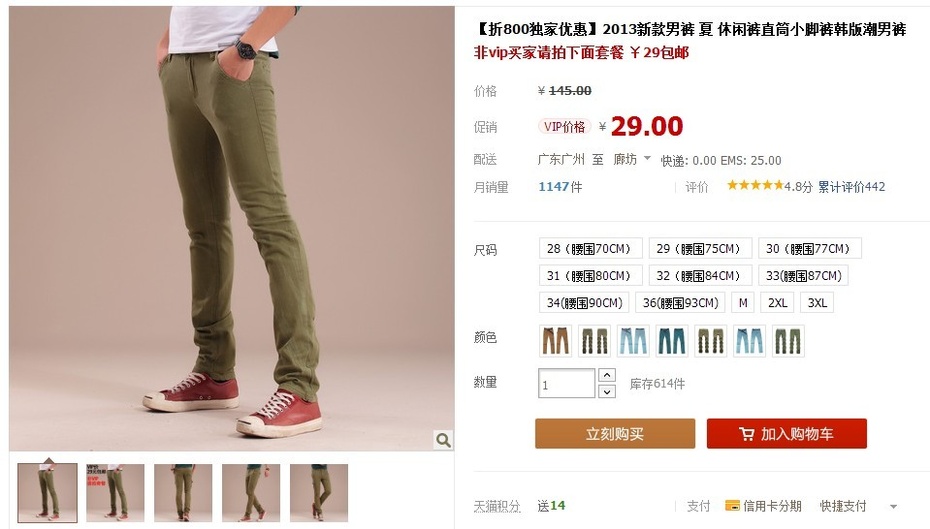This screenshot has height=529, width=930.
Task: Expand the payment options arrow after 快捷支付
Action: click(893, 506)
